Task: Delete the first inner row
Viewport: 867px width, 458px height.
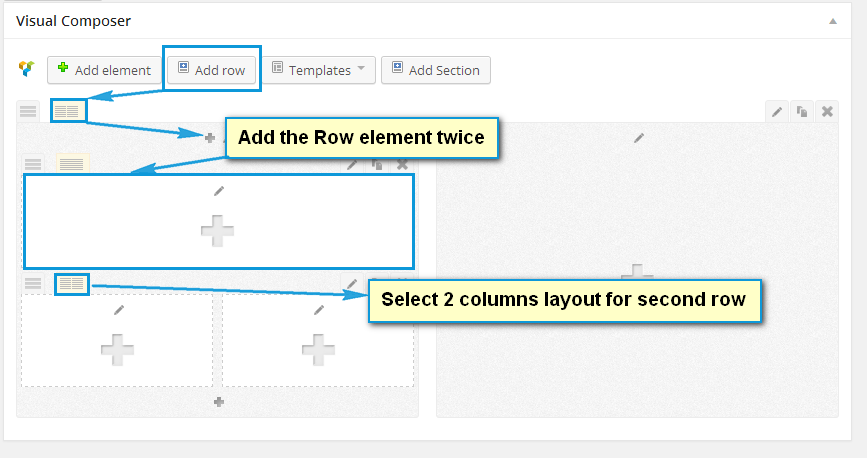Action: coord(403,165)
